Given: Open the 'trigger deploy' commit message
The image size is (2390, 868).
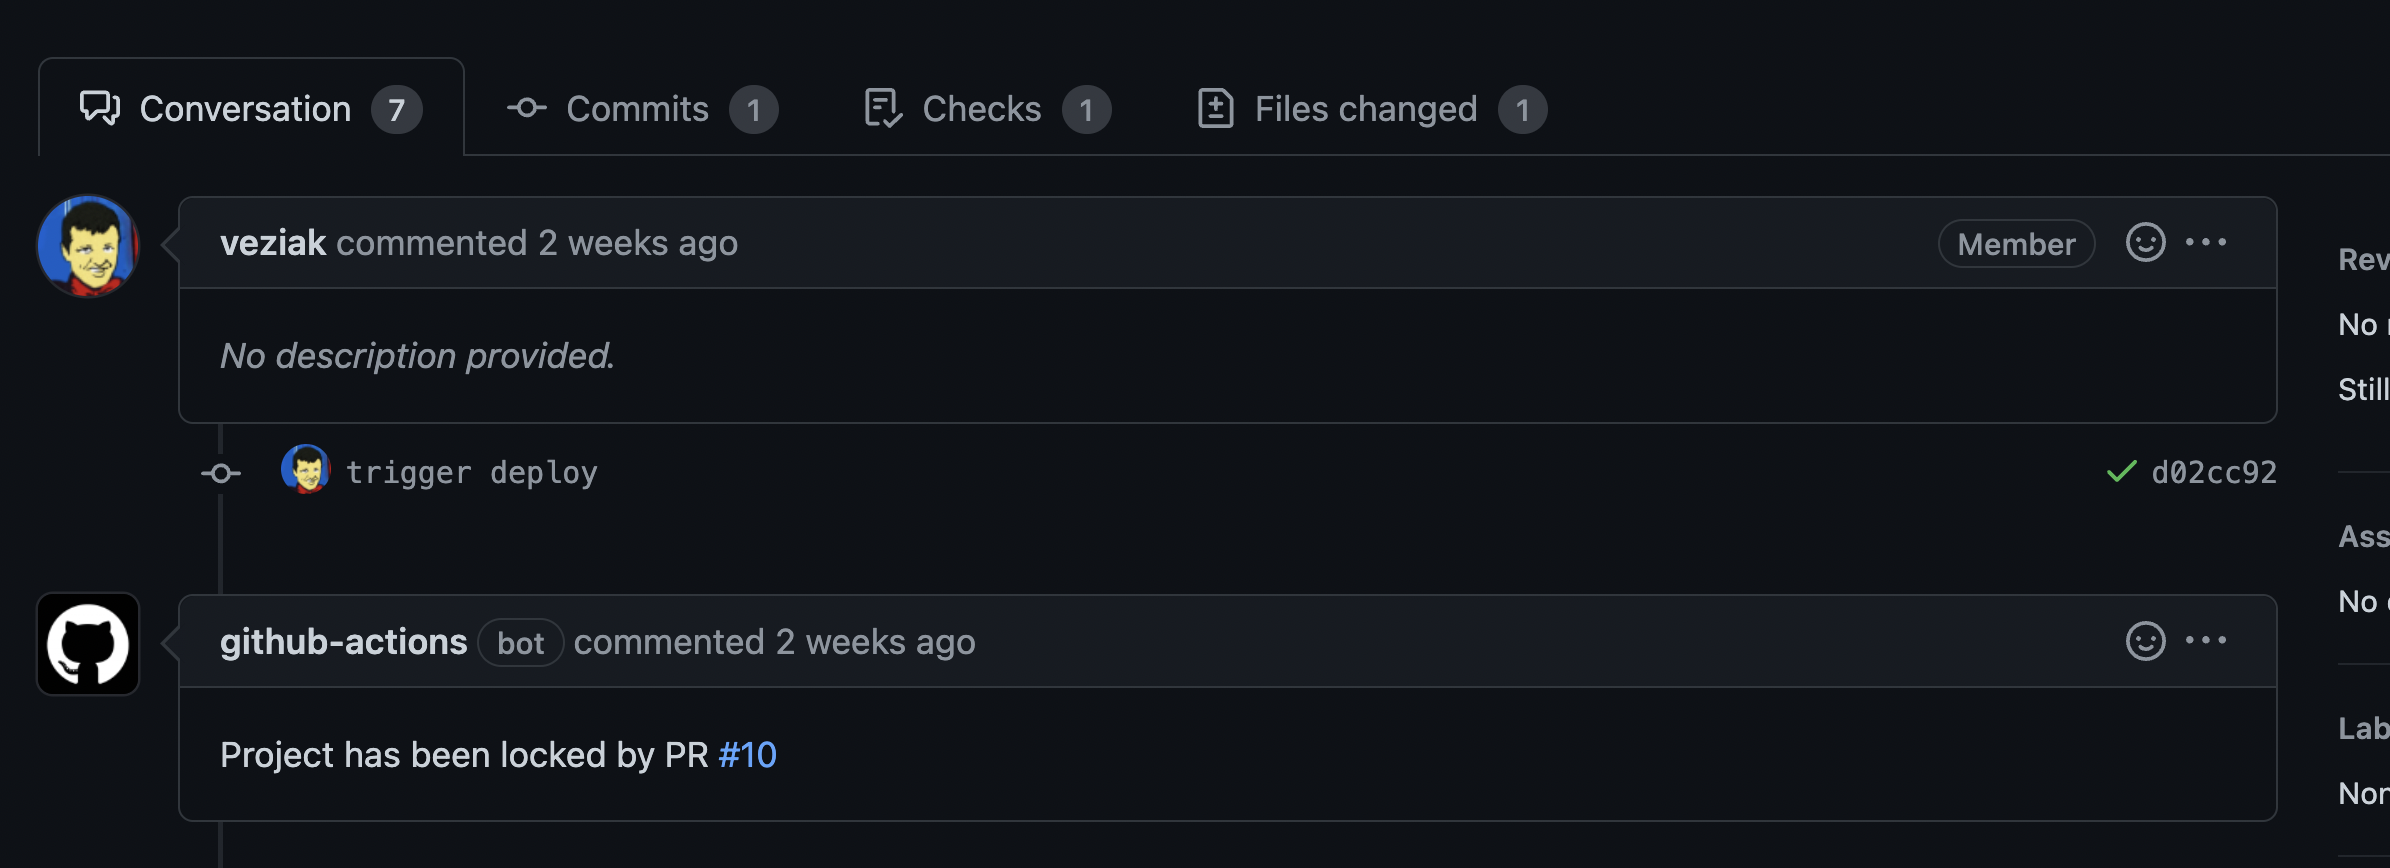Looking at the screenshot, I should click(x=471, y=472).
